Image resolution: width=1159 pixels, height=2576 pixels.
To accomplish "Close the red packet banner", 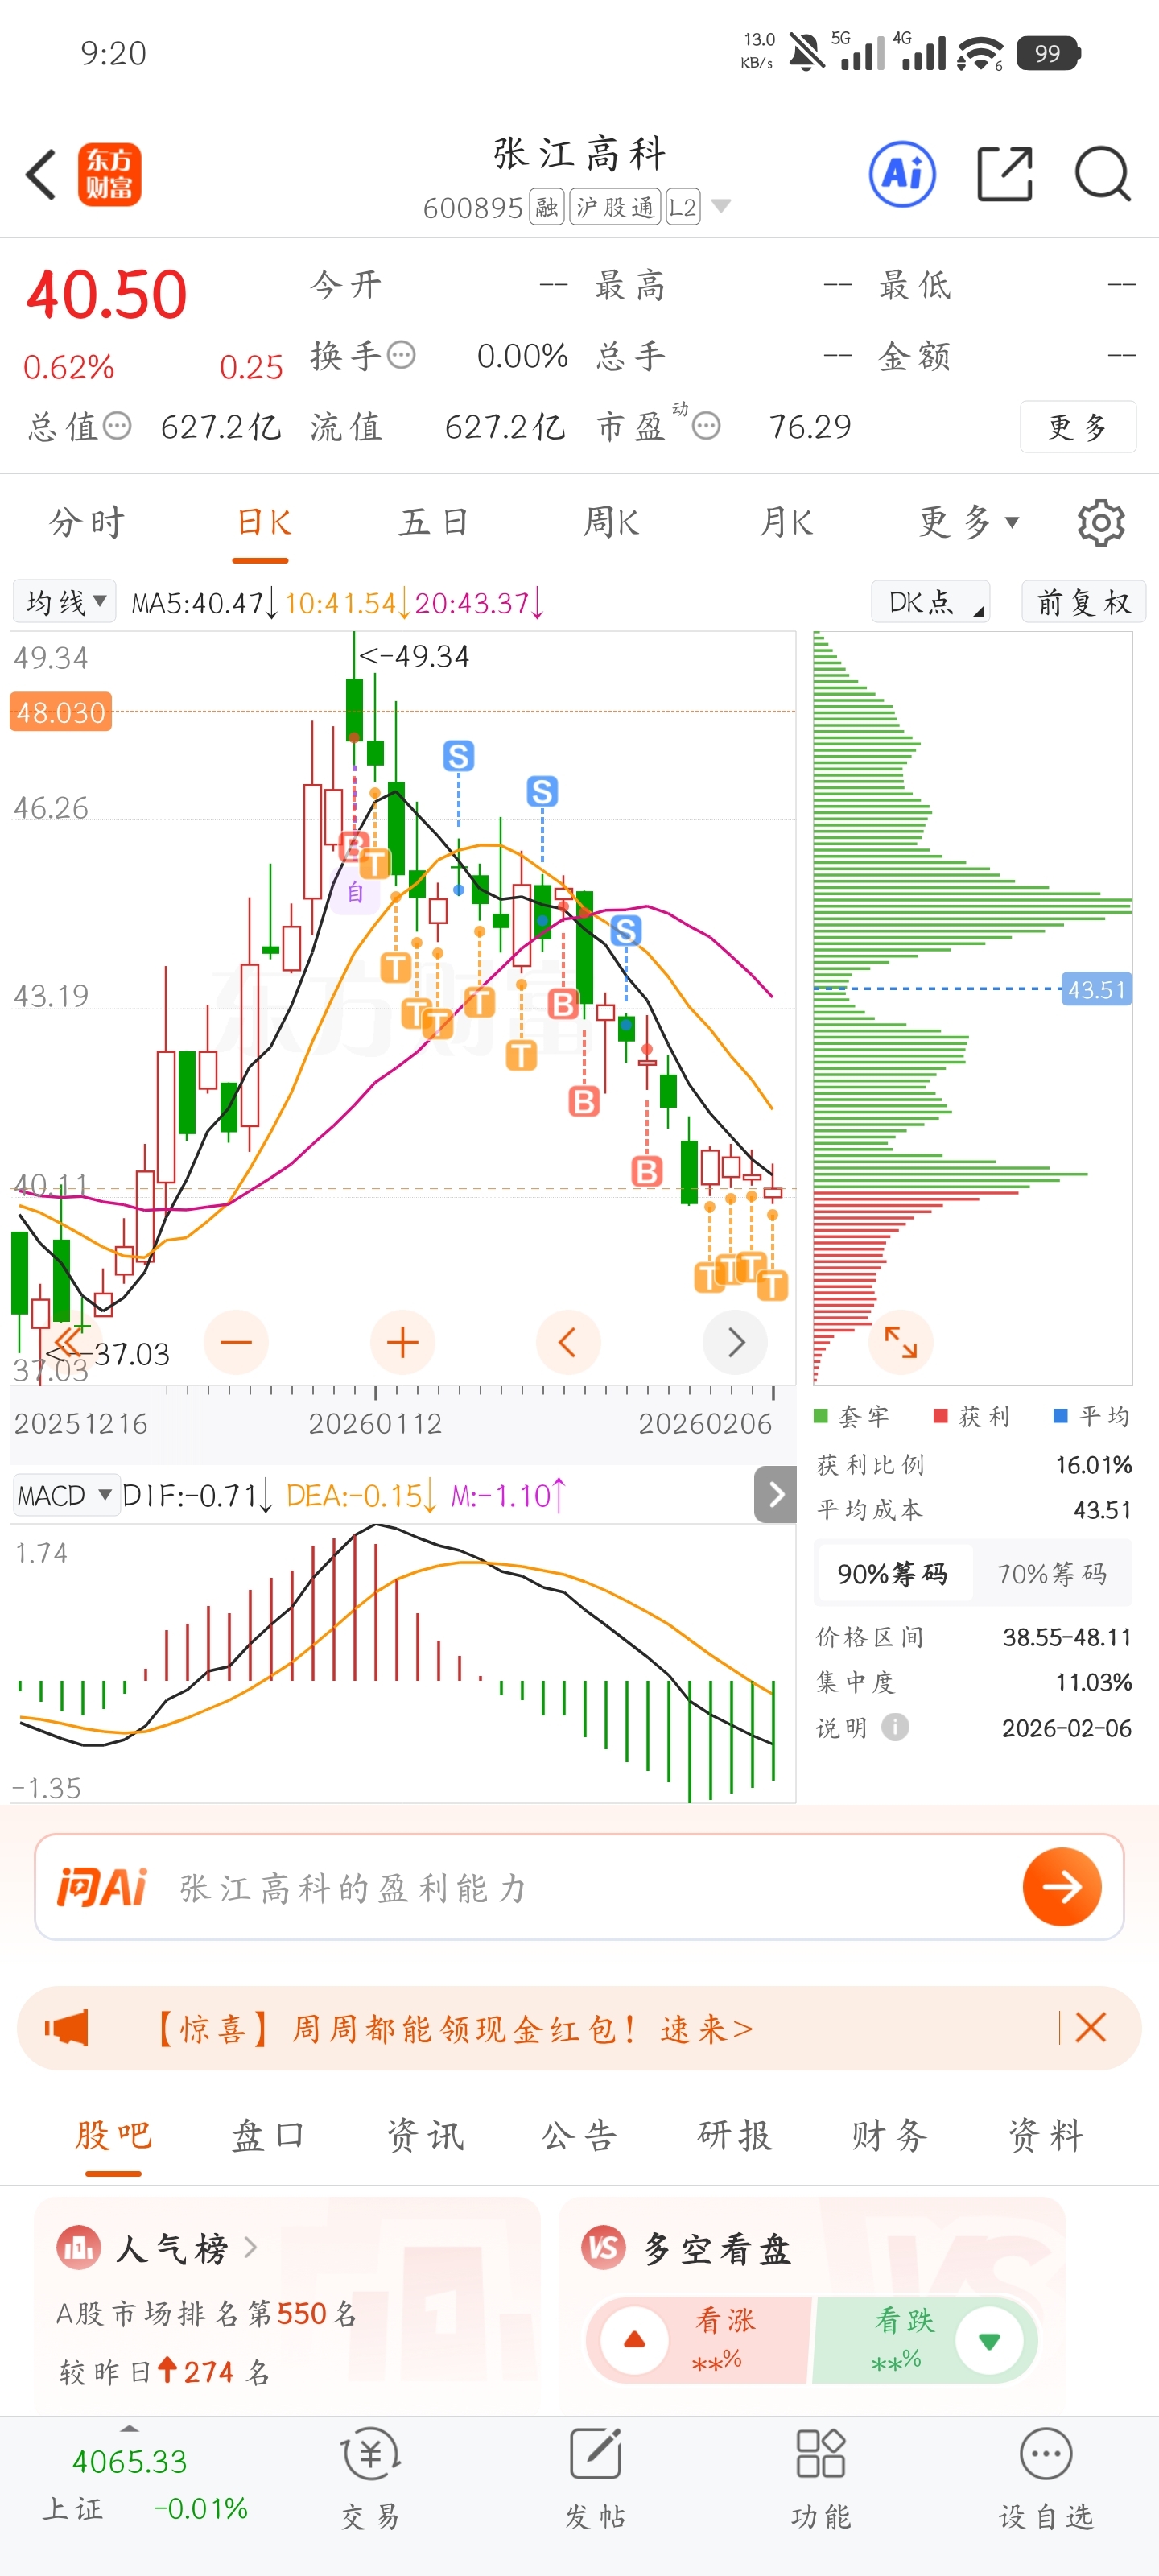I will tap(1090, 2028).
